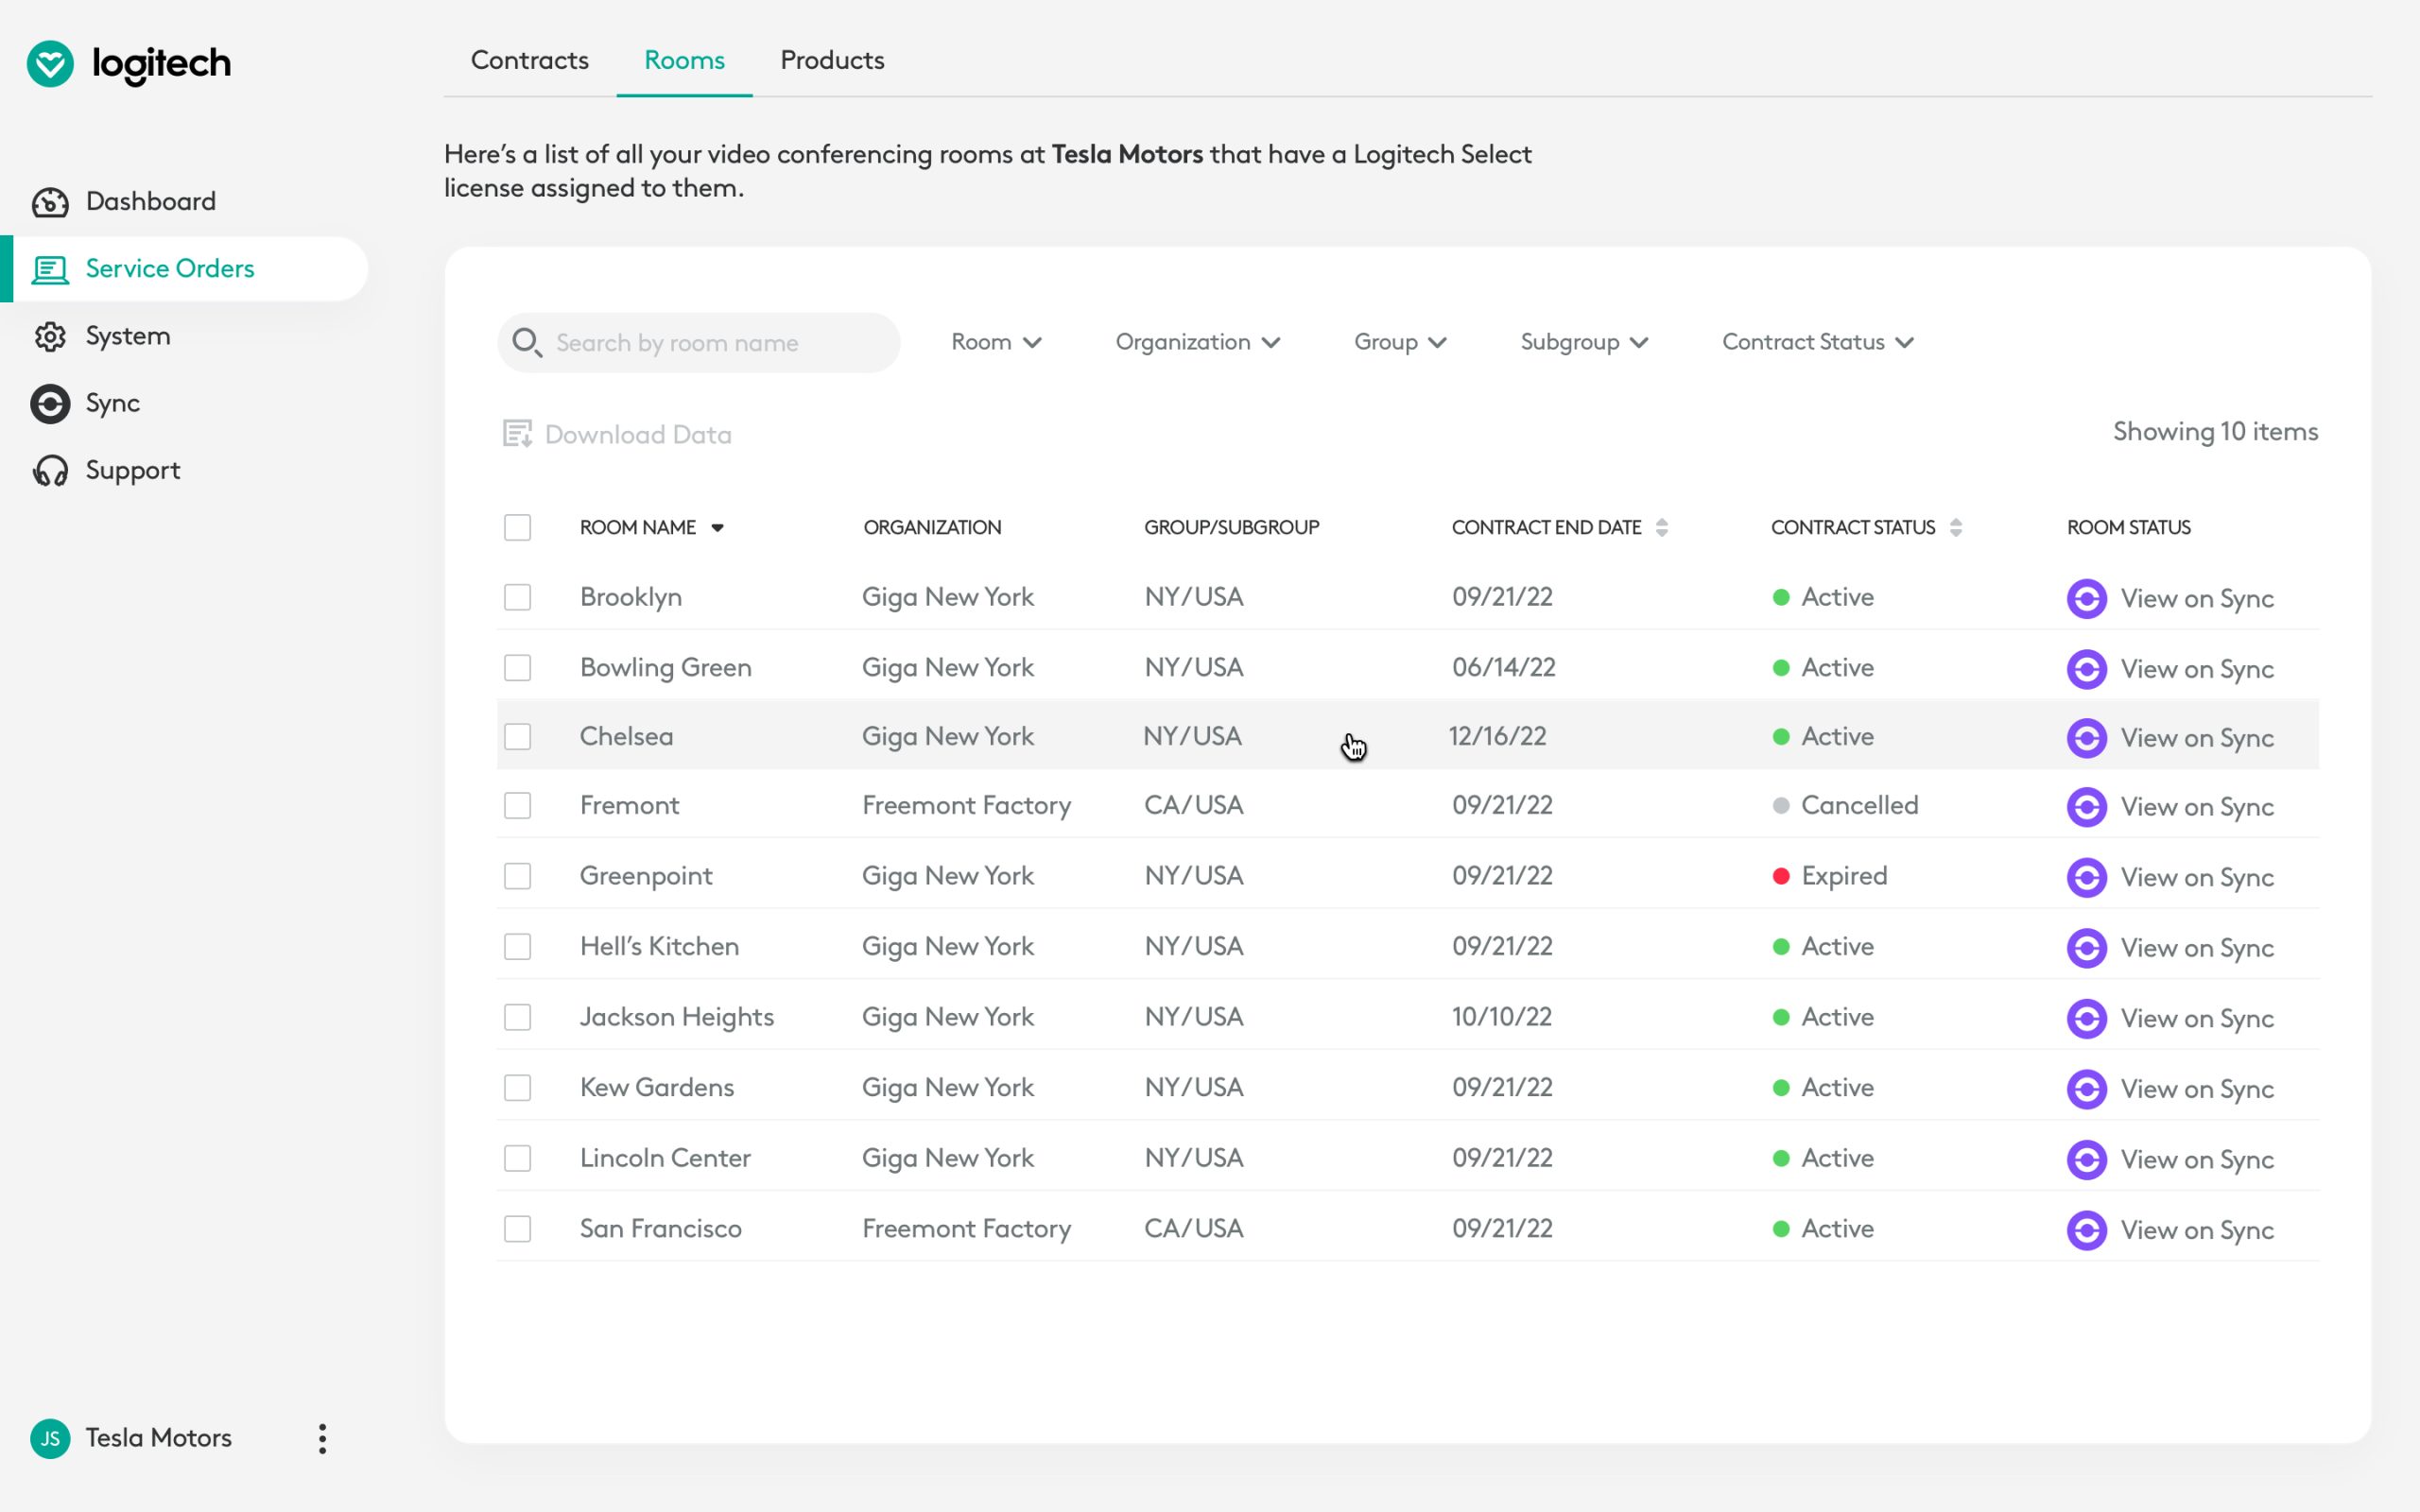The image size is (2420, 1512).
Task: Click the Download Data icon
Action: (517, 434)
